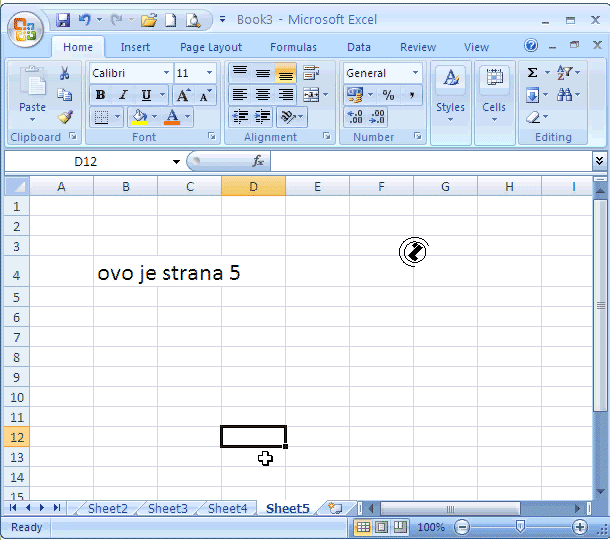Apply Percent Style number format
Image resolution: width=610 pixels, height=540 pixels.
[387, 95]
